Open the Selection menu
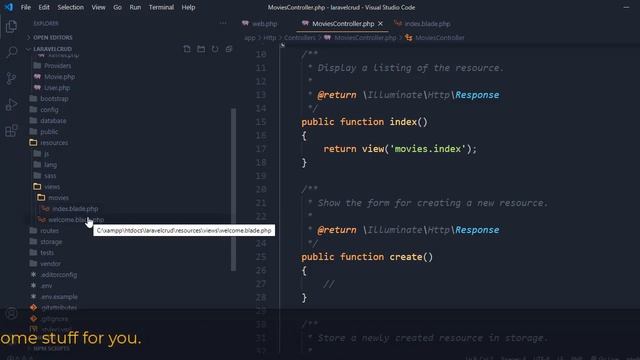 (x=71, y=7)
